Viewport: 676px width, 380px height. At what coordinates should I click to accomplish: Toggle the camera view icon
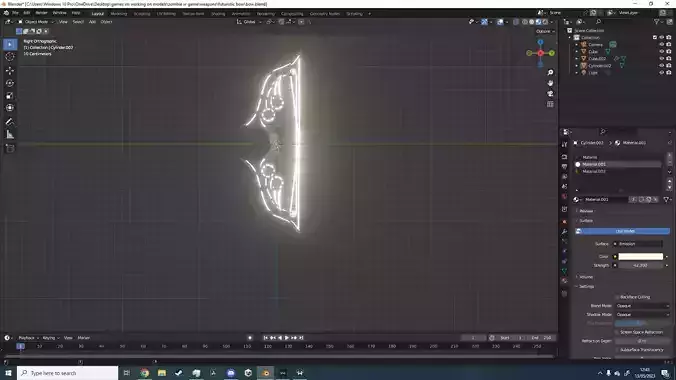pyautogui.click(x=550, y=94)
